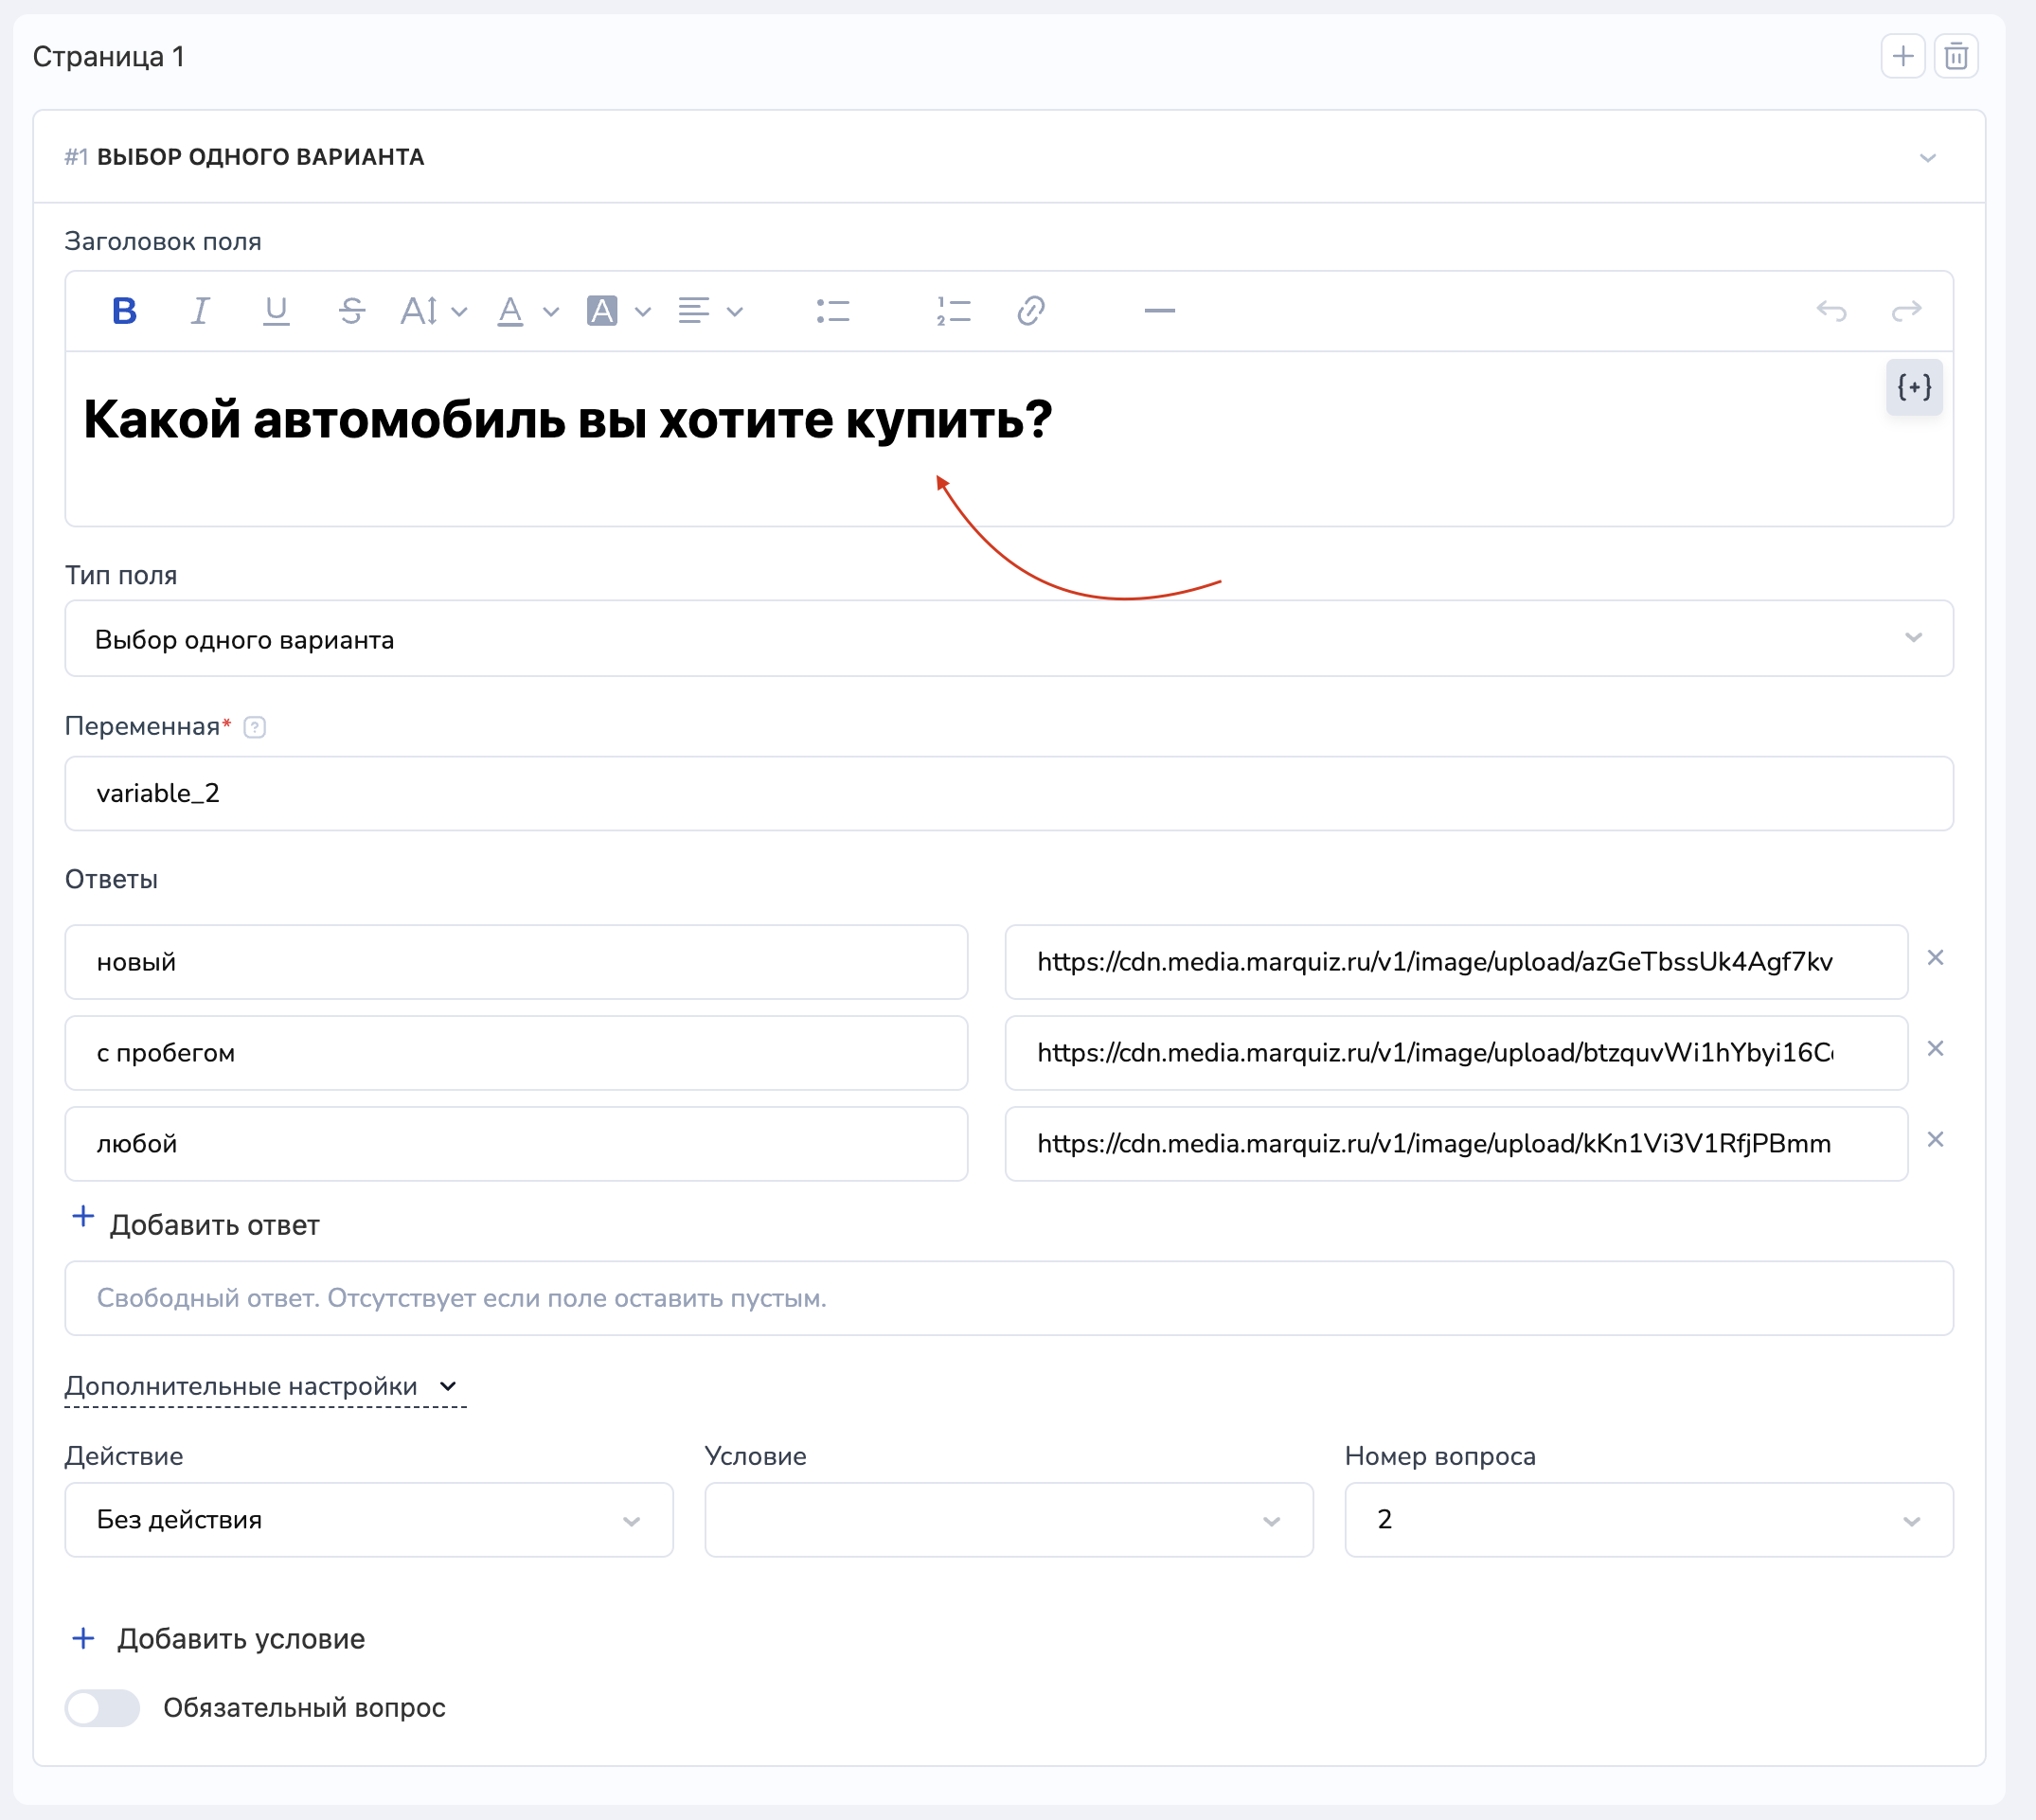The image size is (2036, 1820).
Task: Open the Действие dropdown
Action: point(368,1519)
